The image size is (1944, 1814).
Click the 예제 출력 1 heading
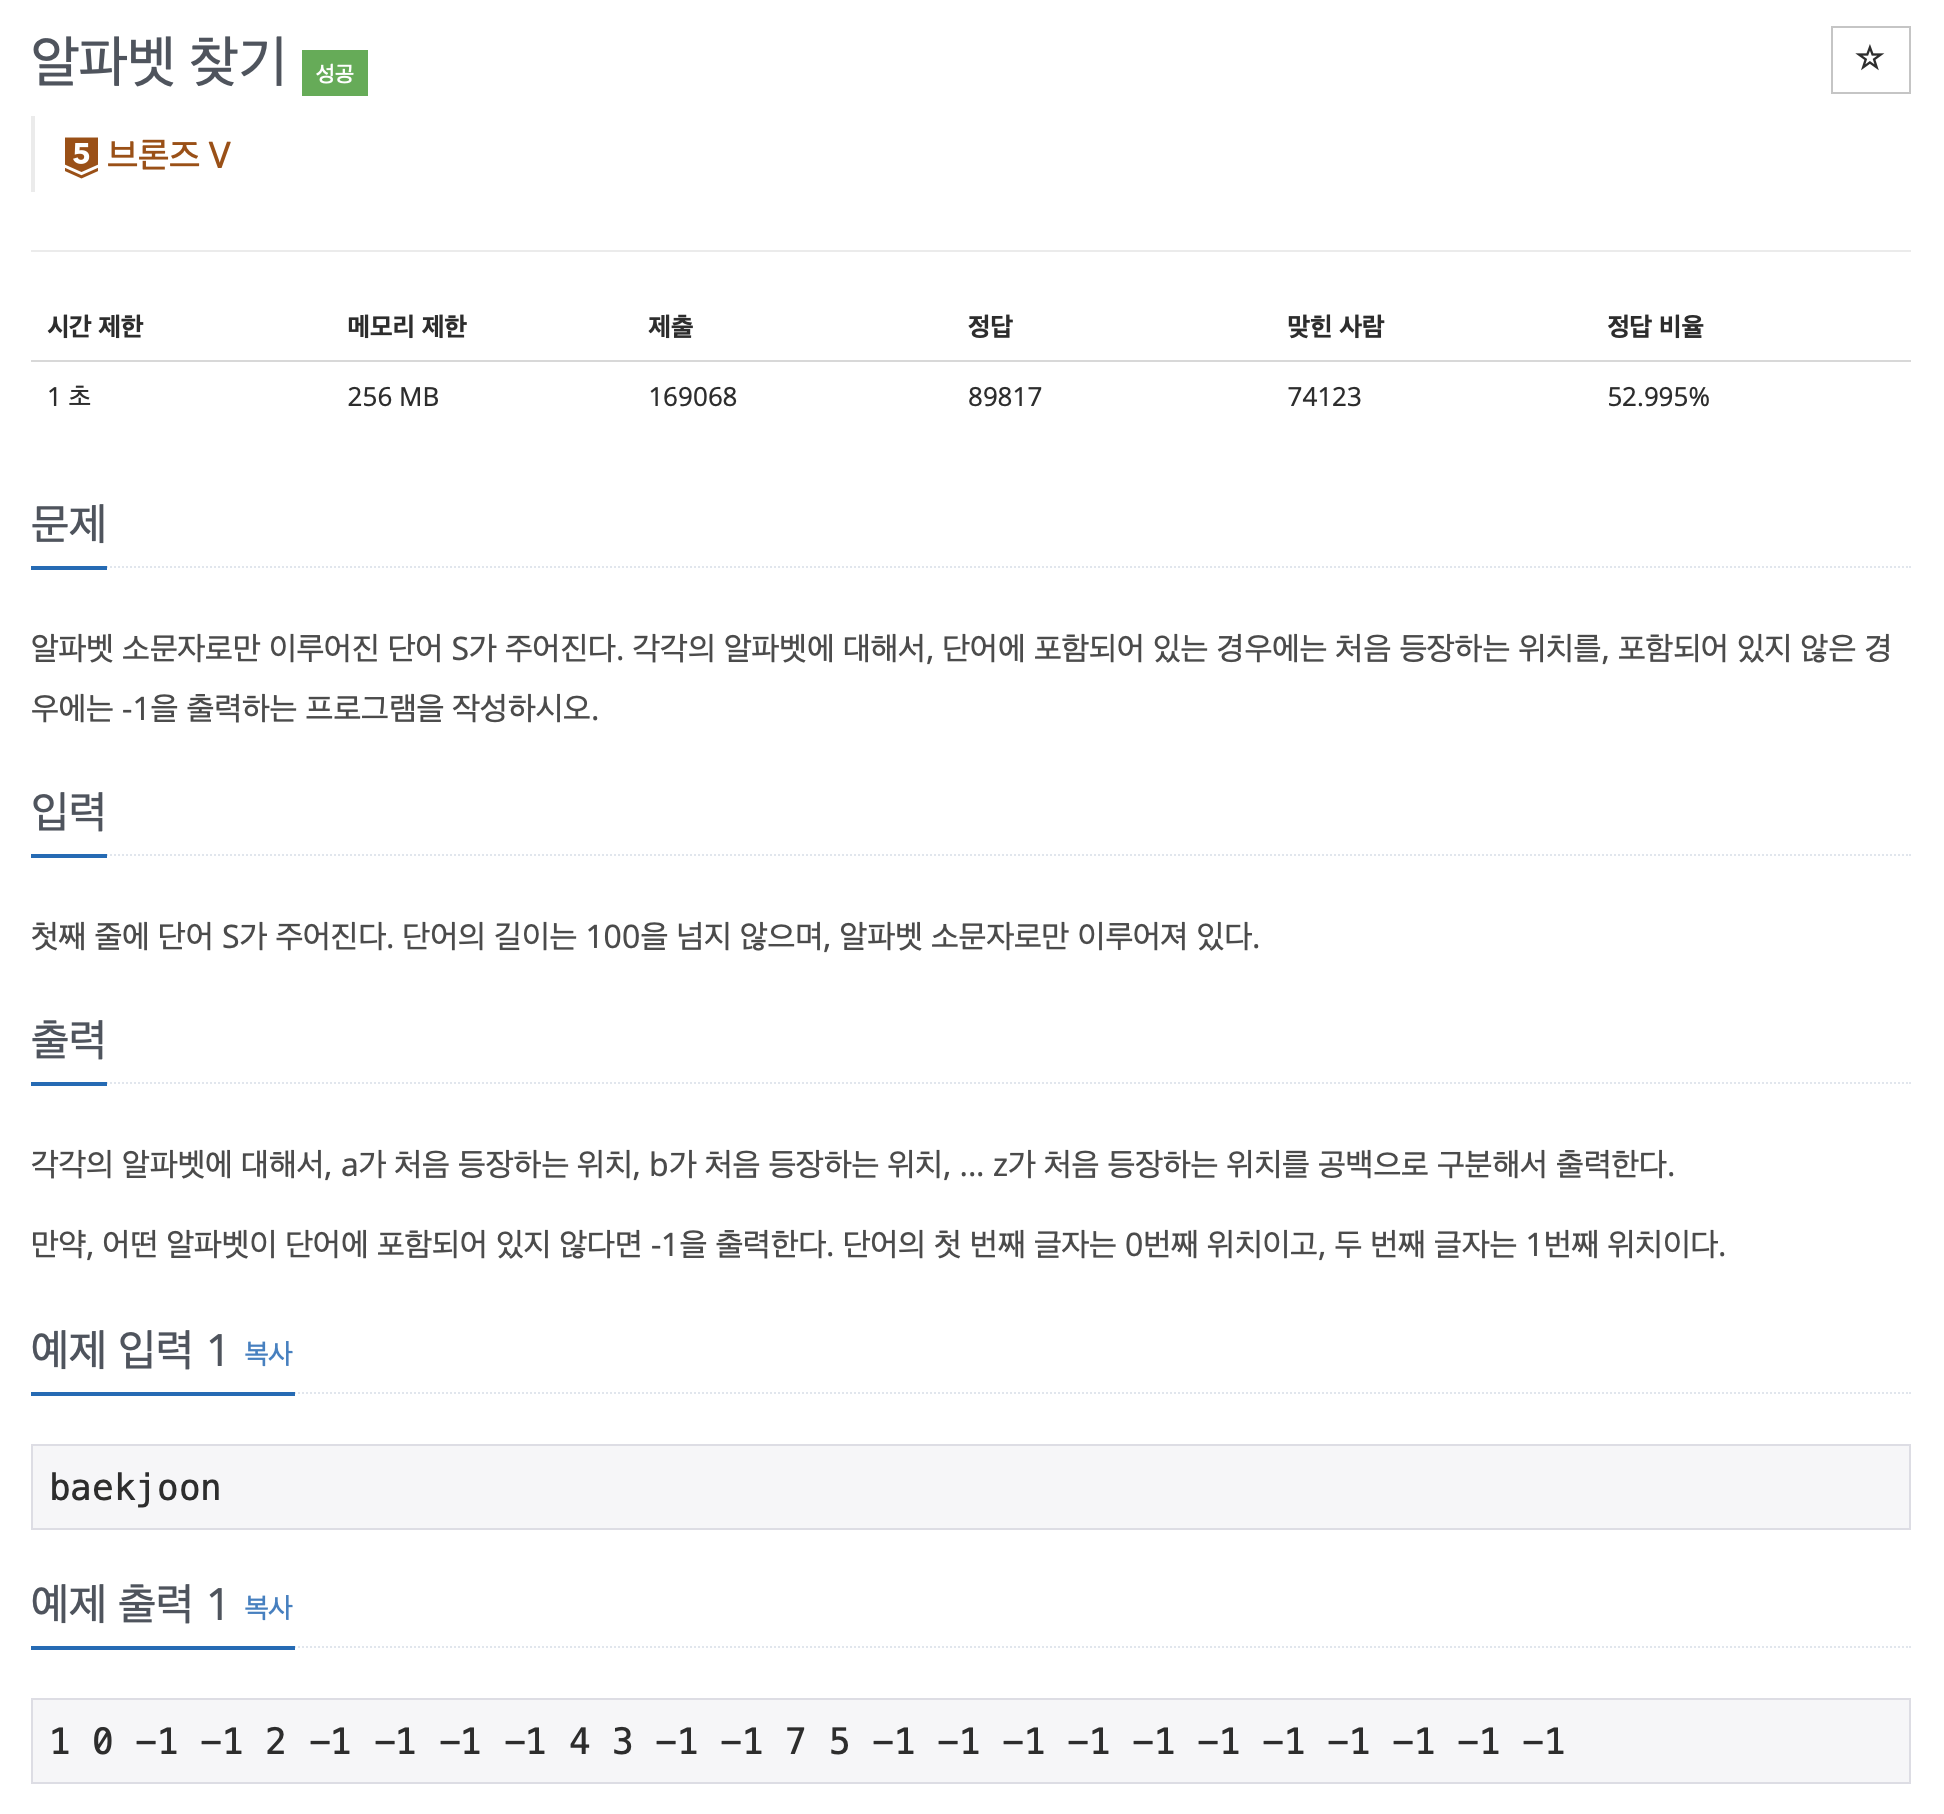click(x=128, y=1604)
